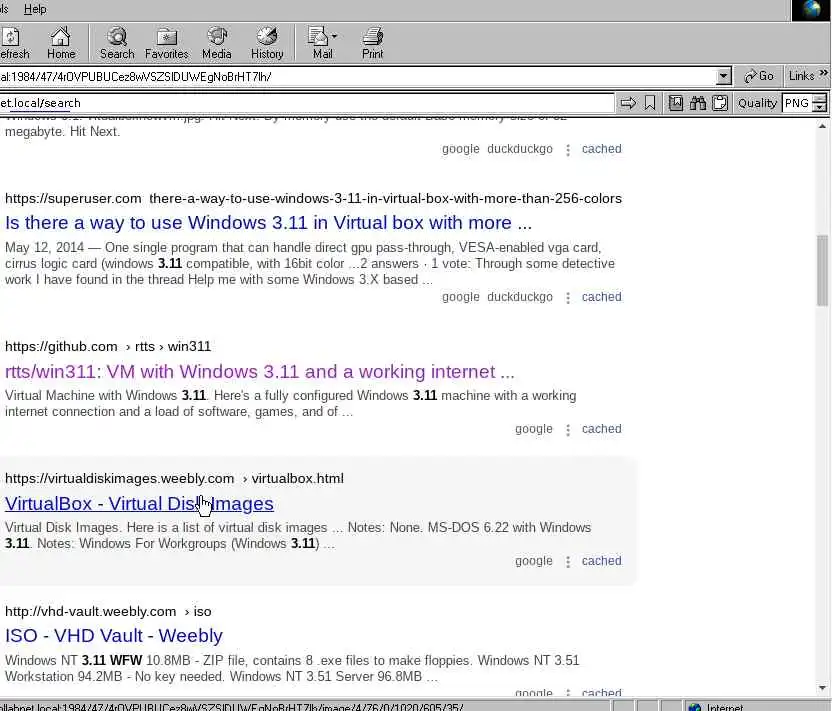Click the duckduckgo link under the superuser result
The image size is (832, 711).
pyautogui.click(x=520, y=297)
